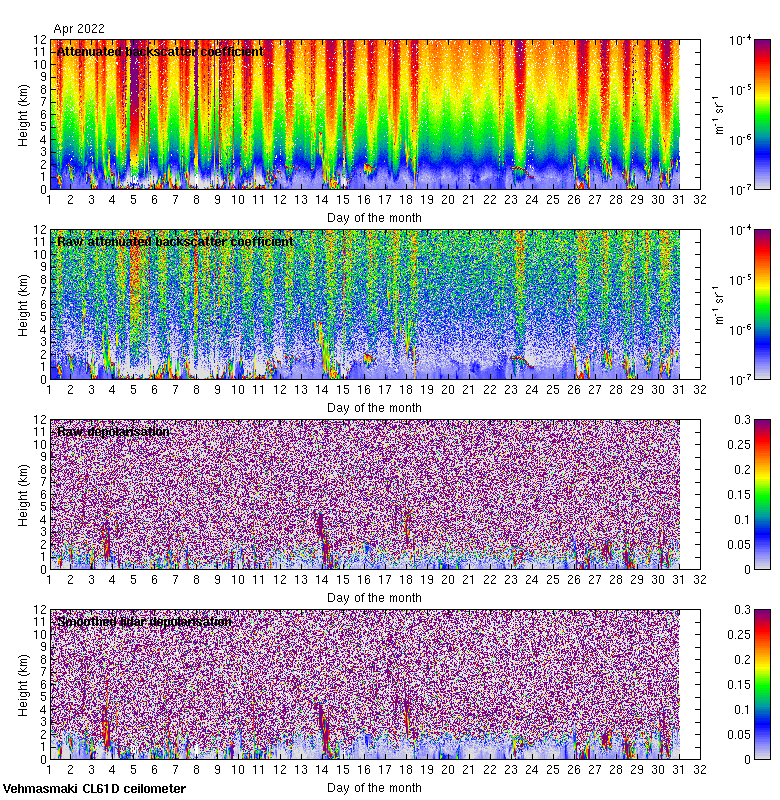Click the top panel's backscatter color bar

point(762,114)
